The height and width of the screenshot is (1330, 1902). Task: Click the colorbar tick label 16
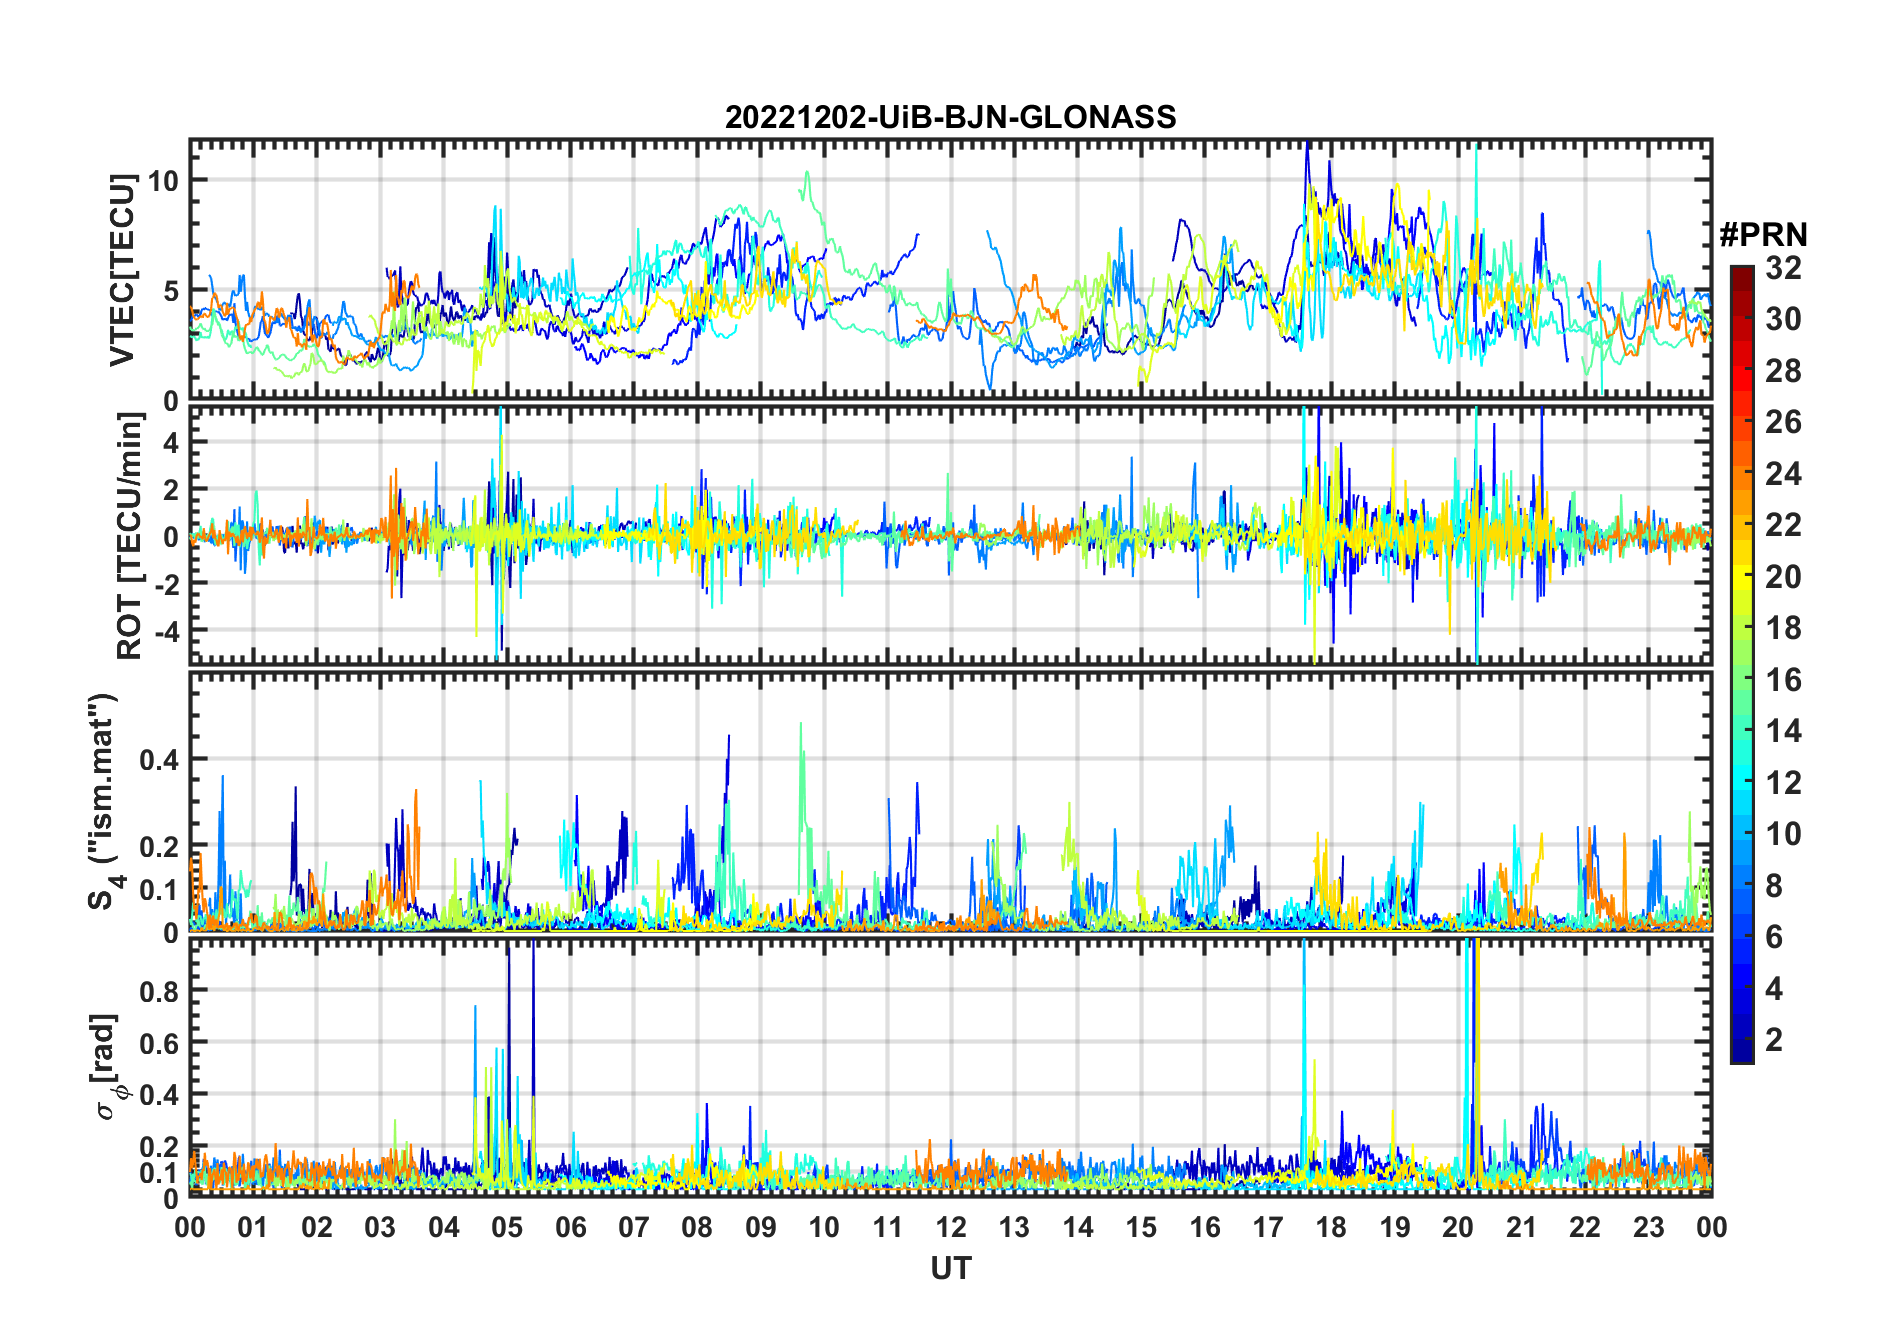pos(1783,680)
